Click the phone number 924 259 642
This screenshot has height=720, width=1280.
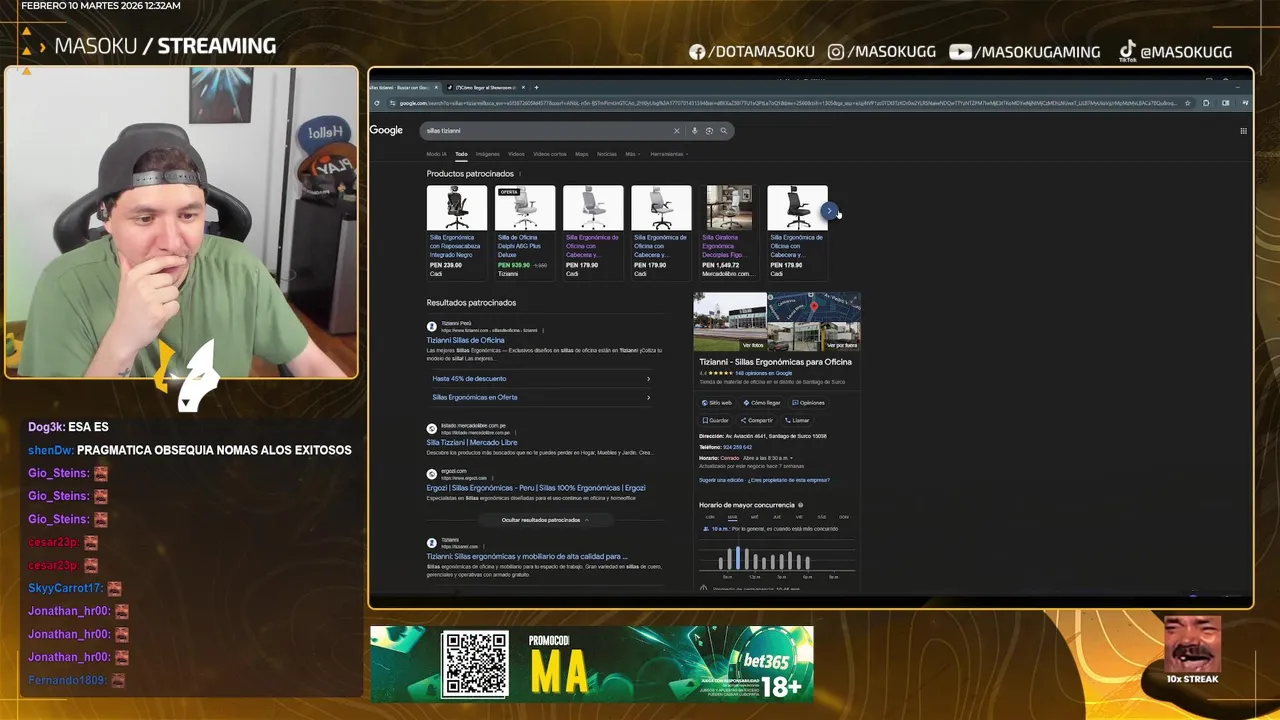coord(737,447)
